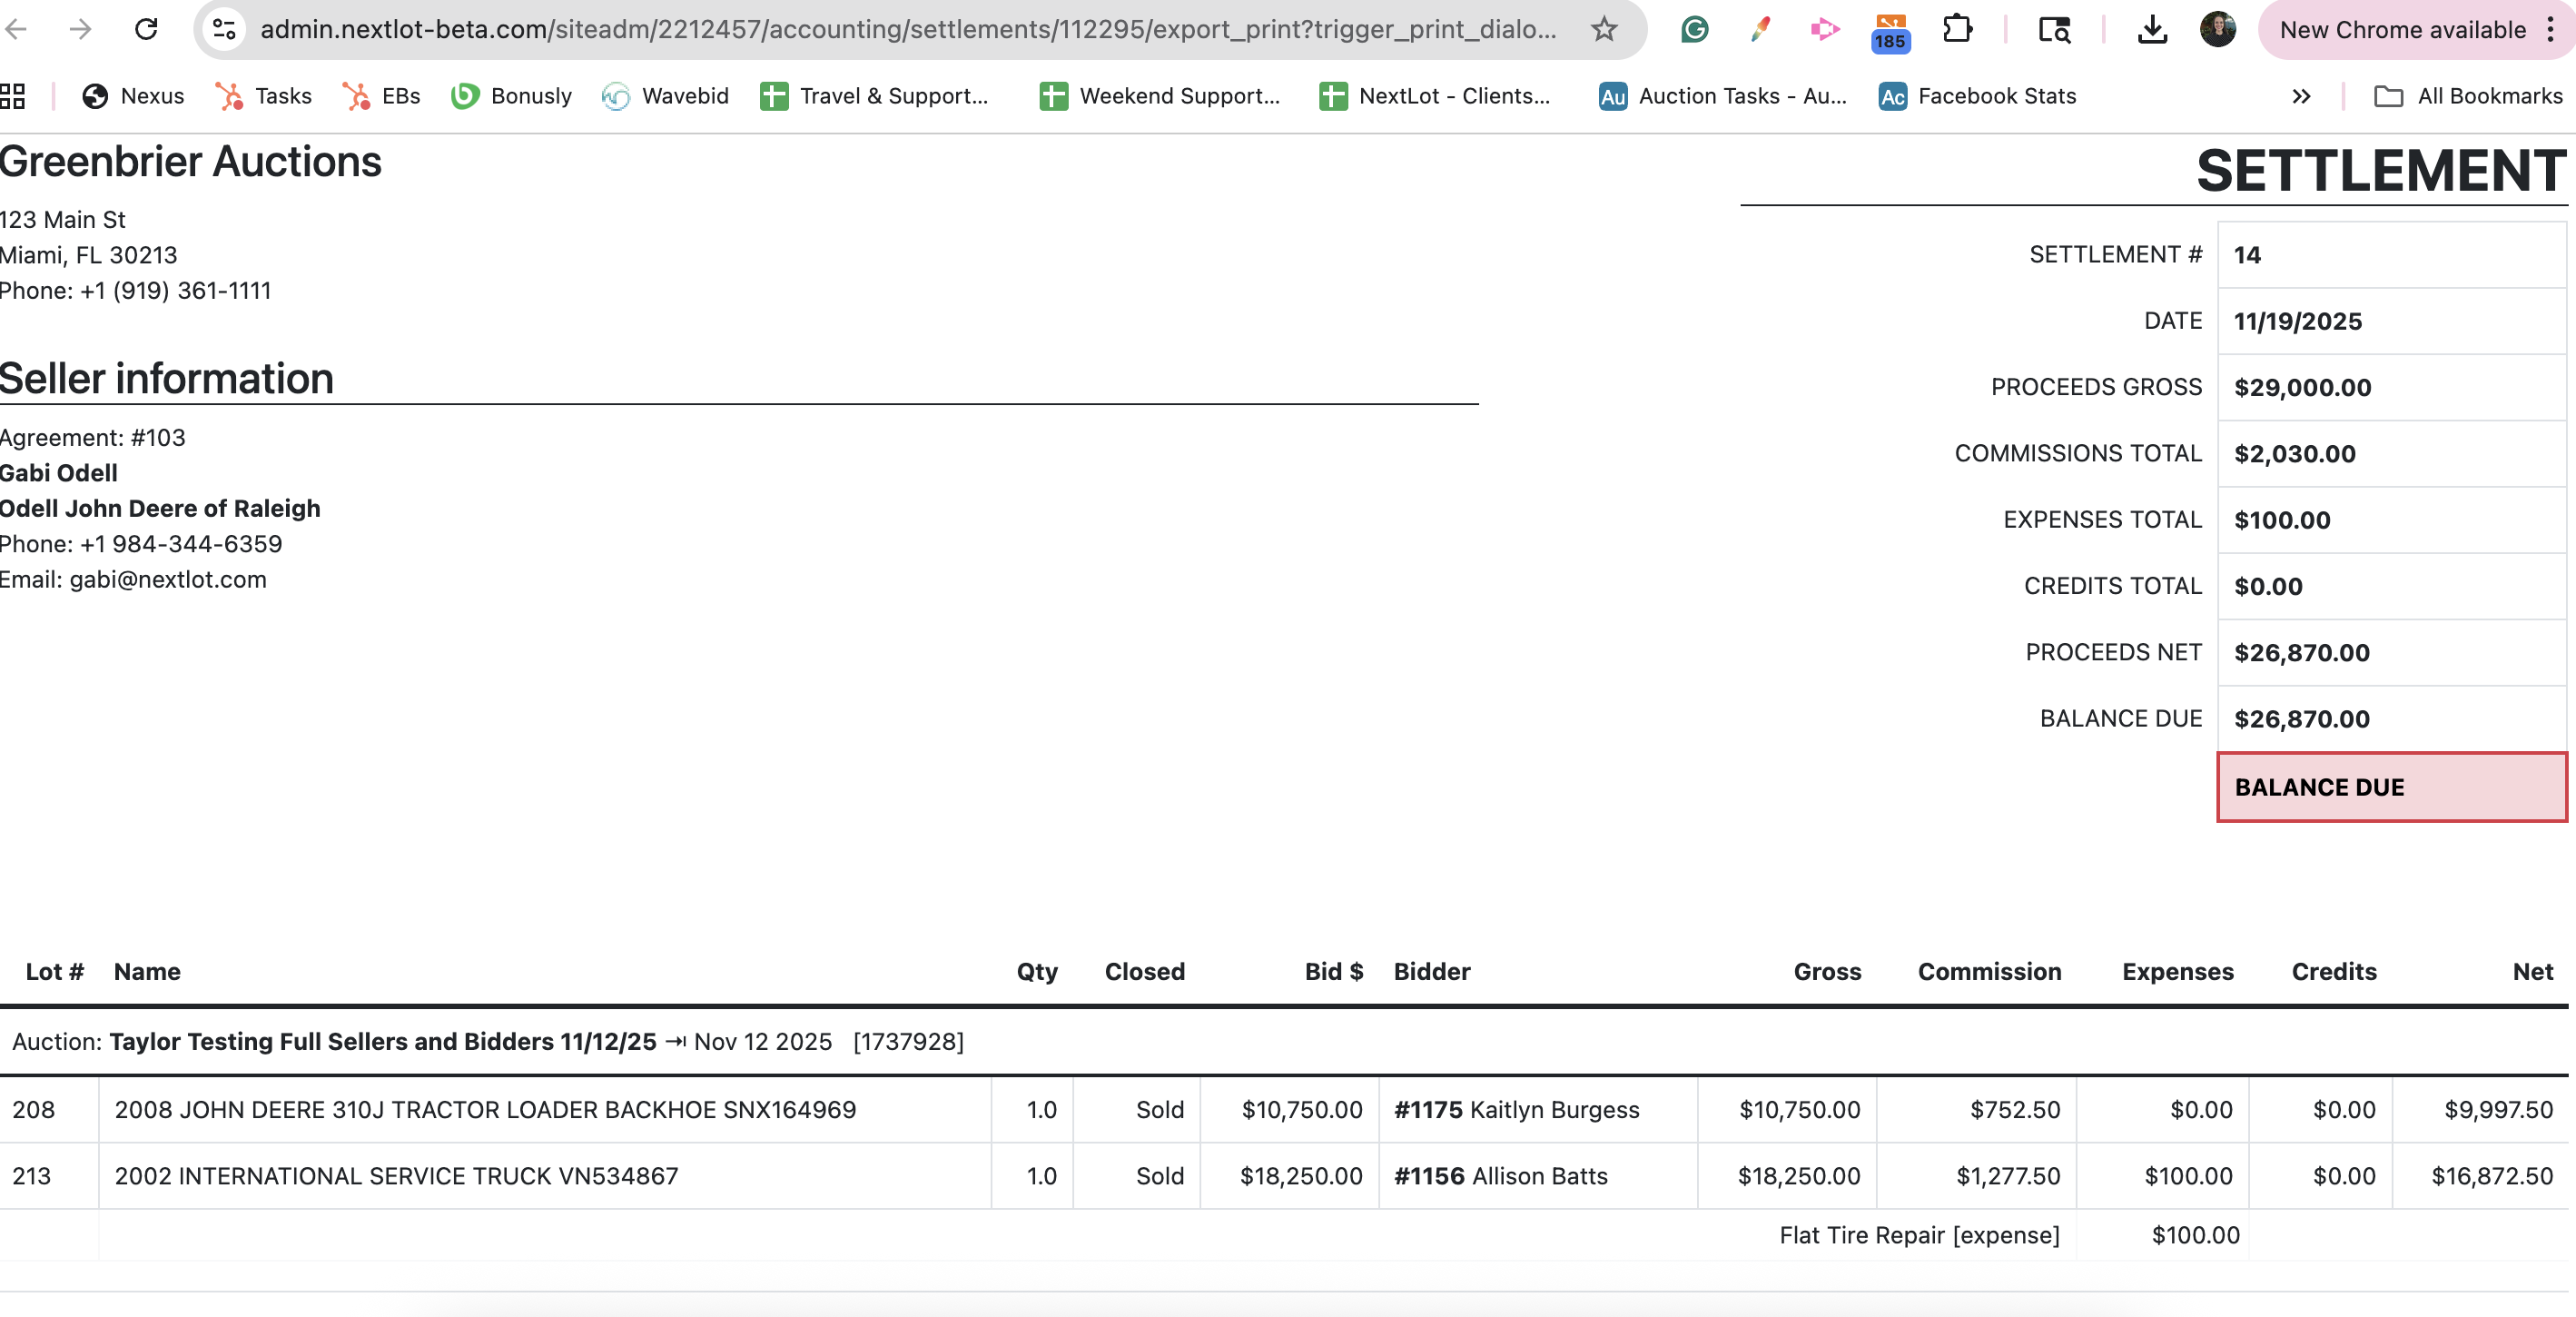2576x1317 pixels.
Task: Bookmark this page with the star icon
Action: point(1604,30)
